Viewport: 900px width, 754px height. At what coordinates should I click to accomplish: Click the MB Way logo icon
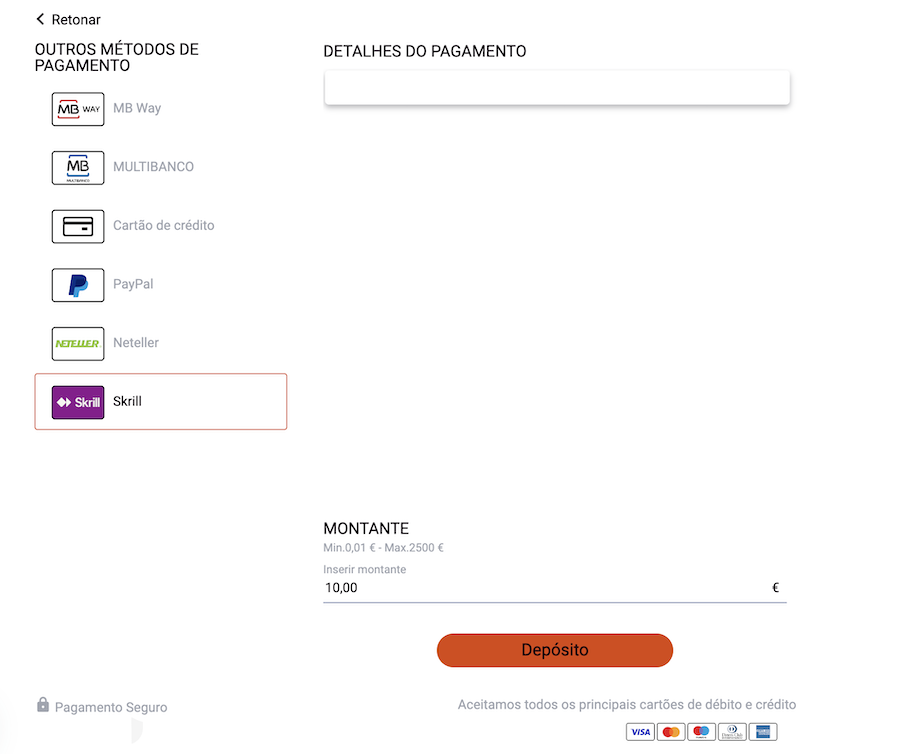[78, 109]
